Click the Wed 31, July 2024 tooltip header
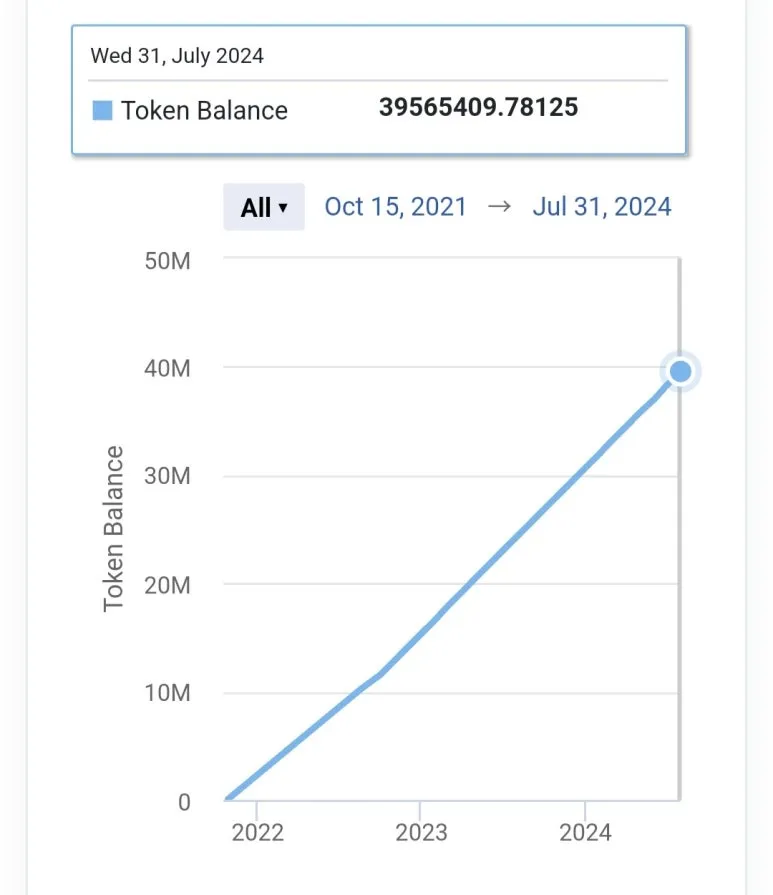 (177, 56)
